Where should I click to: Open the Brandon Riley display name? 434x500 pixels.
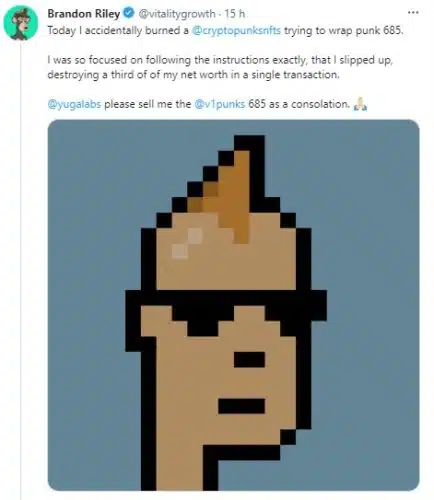(84, 14)
